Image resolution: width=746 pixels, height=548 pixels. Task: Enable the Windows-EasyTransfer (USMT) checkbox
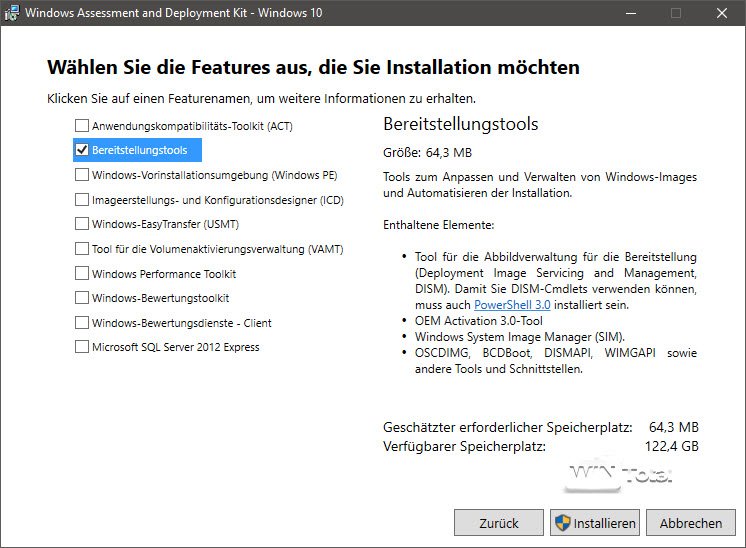[x=81, y=224]
